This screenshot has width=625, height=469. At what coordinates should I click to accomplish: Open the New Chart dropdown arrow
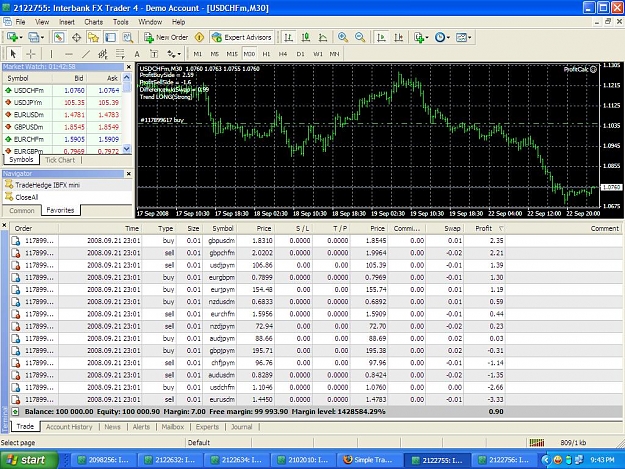[x=21, y=37]
